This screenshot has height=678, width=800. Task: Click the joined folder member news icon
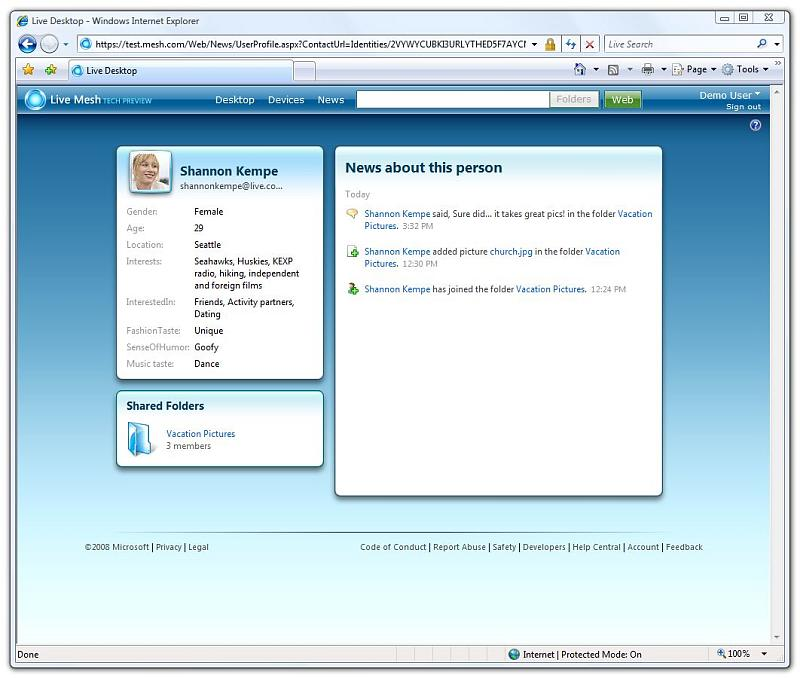(x=353, y=289)
